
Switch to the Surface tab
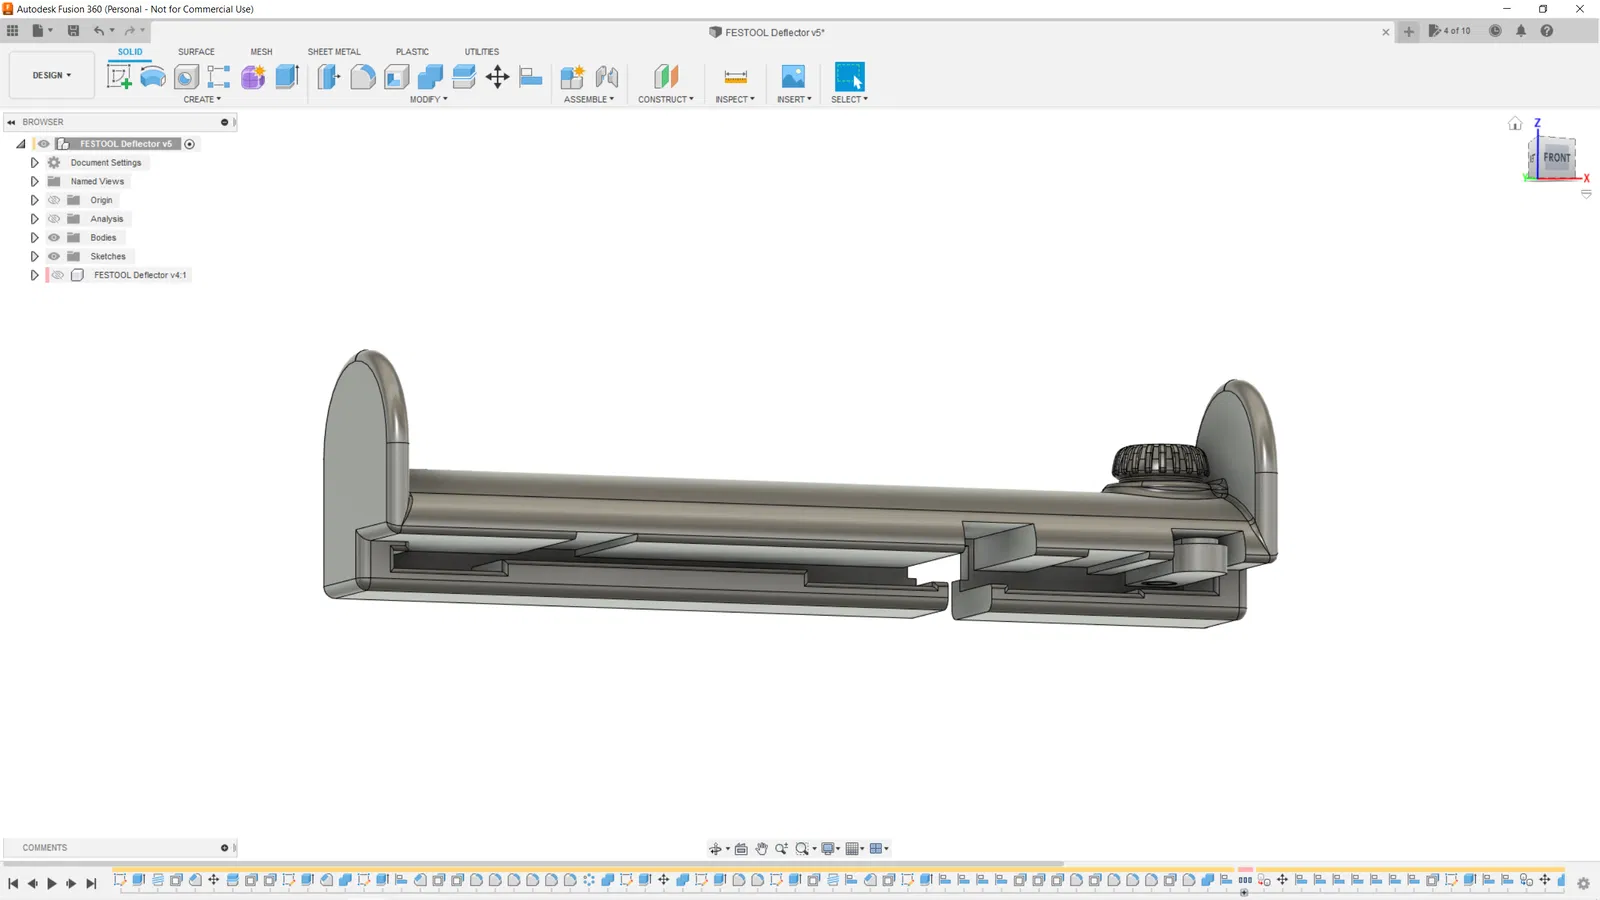196,52
